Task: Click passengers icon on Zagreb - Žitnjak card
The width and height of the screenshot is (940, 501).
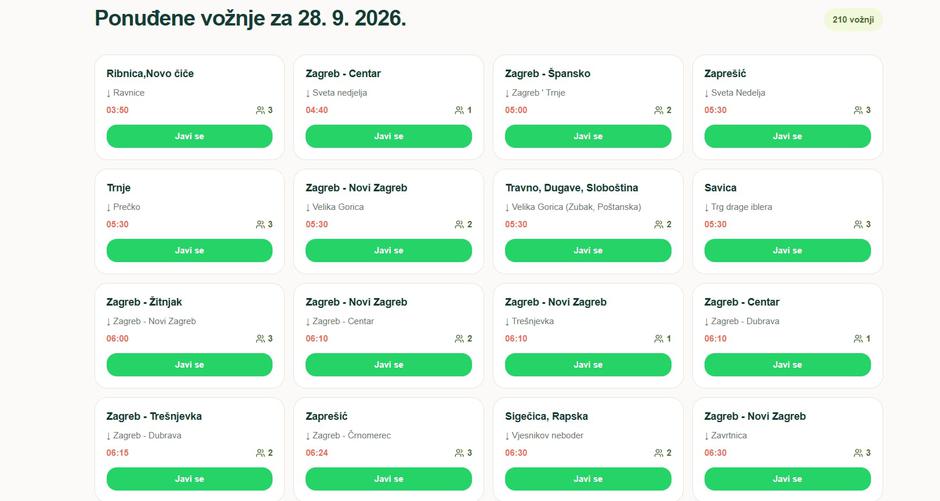Action: click(x=260, y=339)
